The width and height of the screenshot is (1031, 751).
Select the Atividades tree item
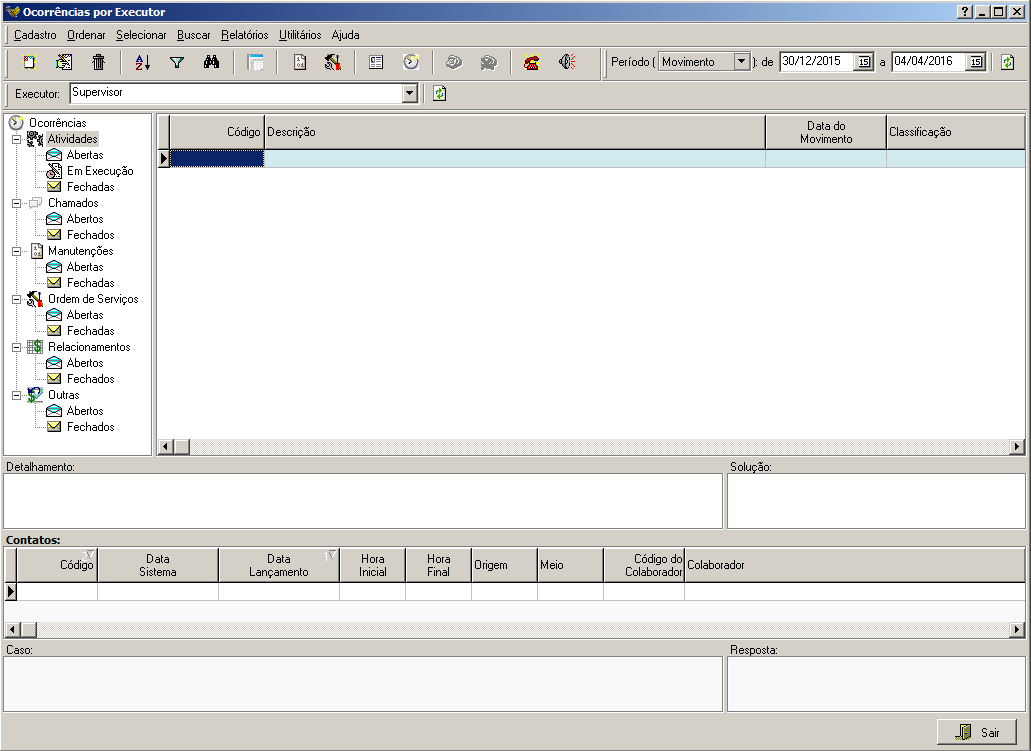coord(72,139)
